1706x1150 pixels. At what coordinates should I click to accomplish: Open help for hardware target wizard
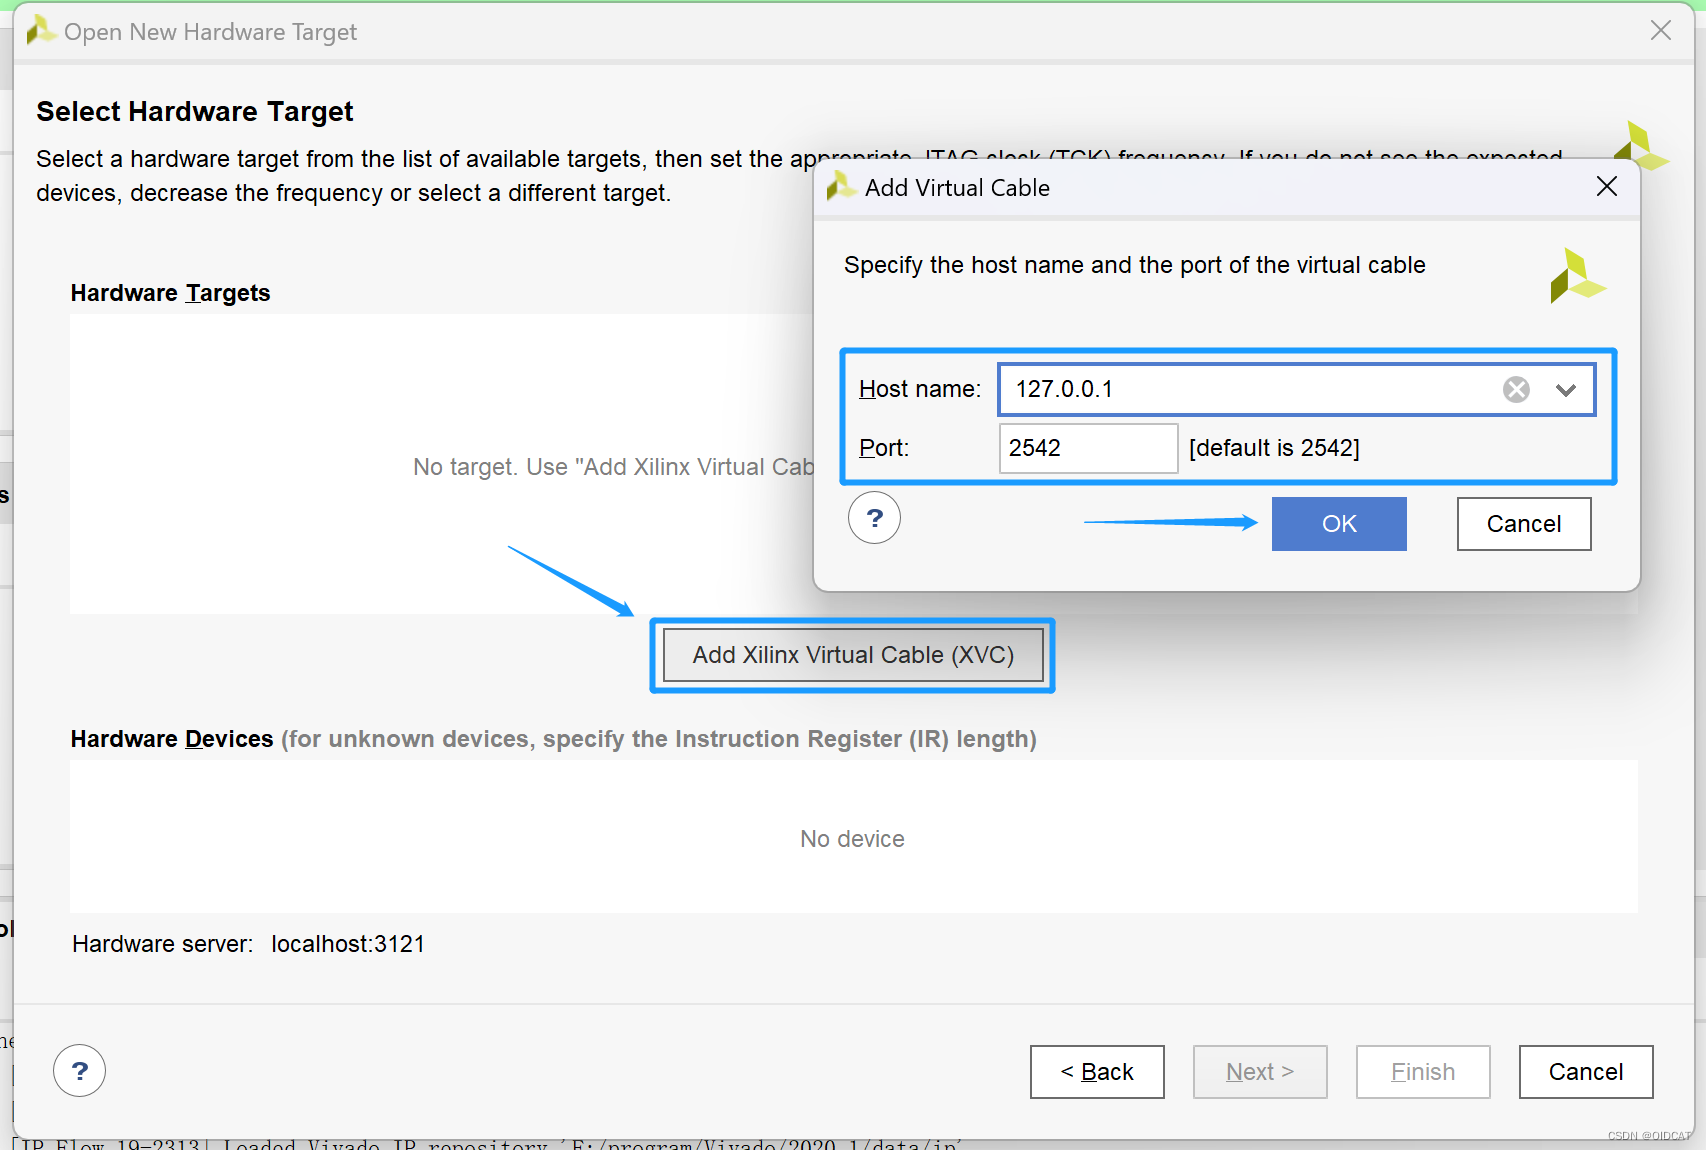[80, 1071]
